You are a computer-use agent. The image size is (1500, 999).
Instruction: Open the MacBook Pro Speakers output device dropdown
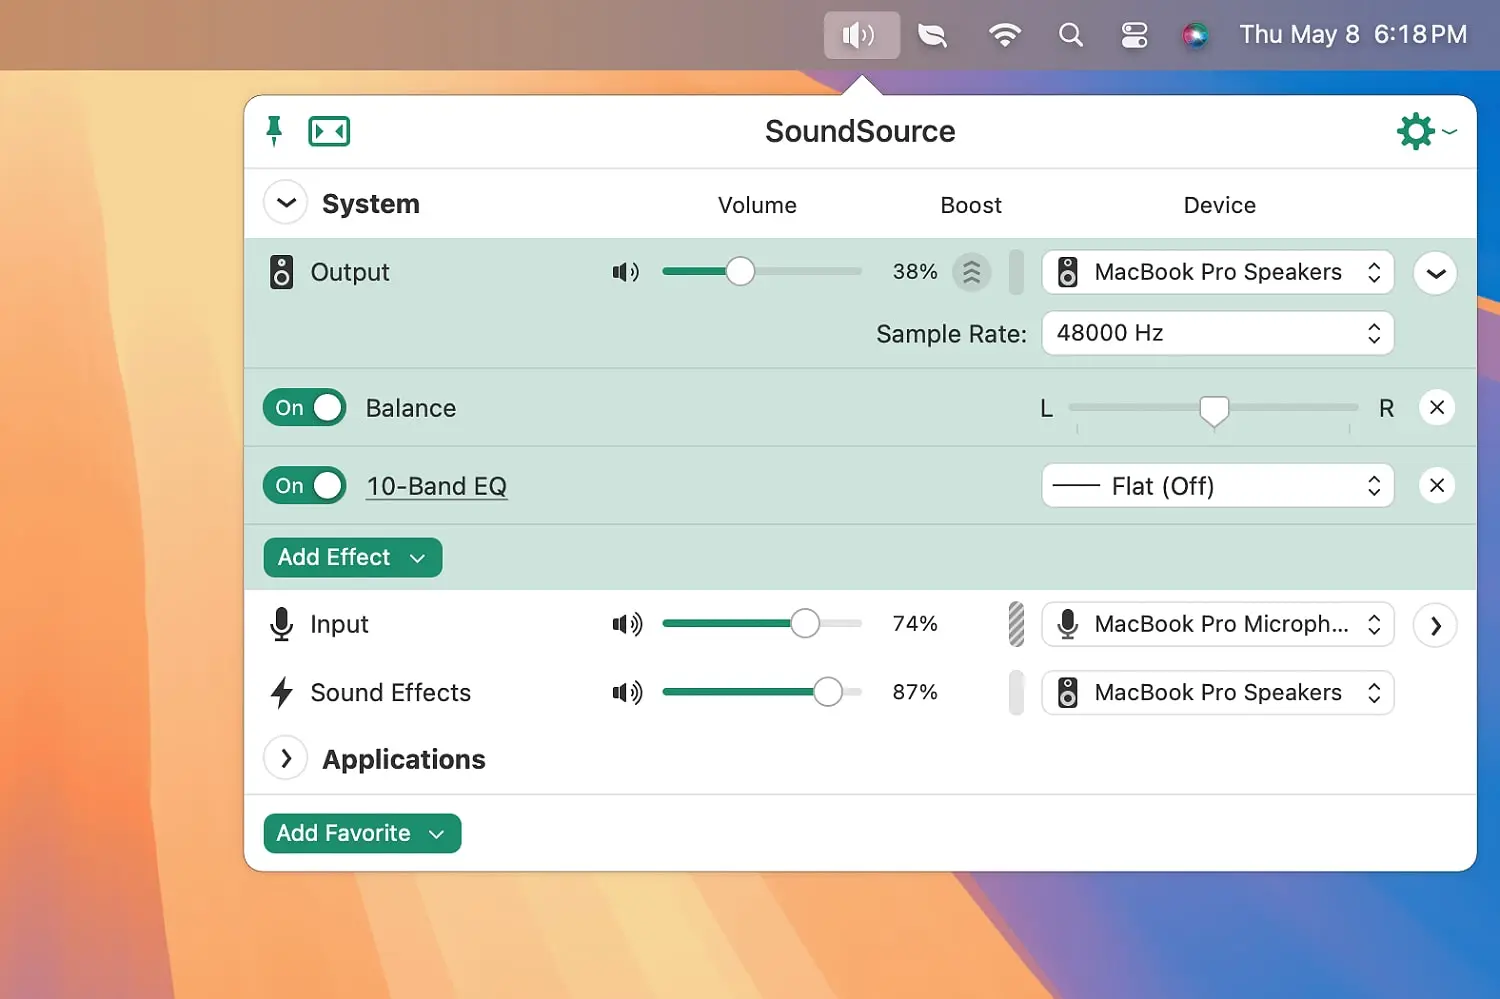pyautogui.click(x=1217, y=271)
